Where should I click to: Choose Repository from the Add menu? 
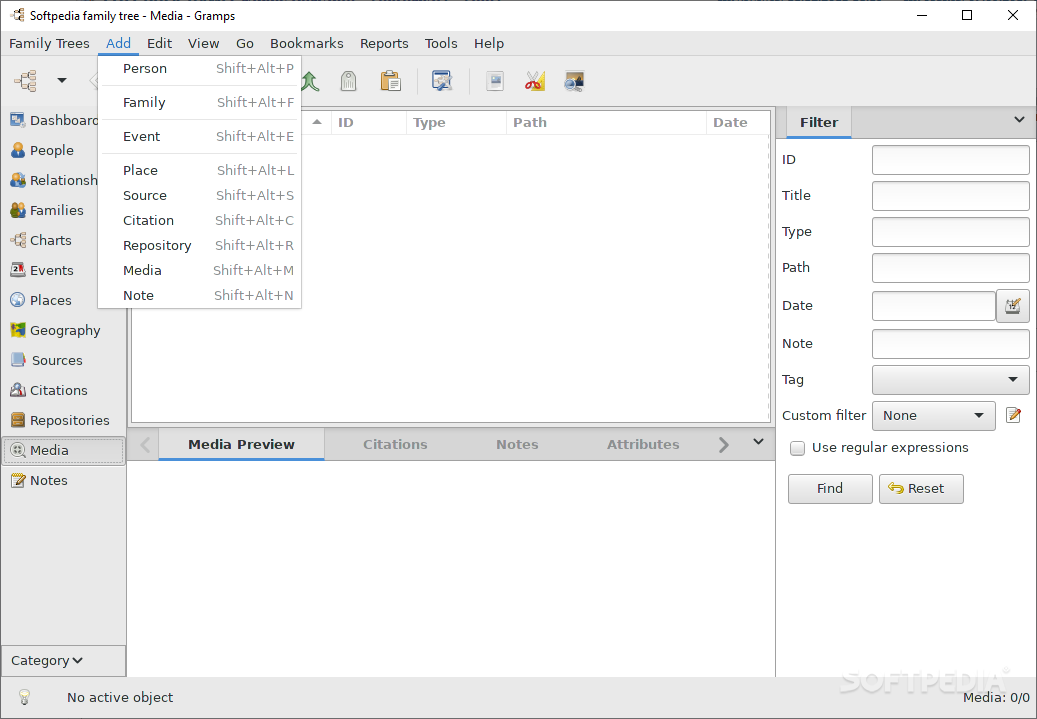200,245
